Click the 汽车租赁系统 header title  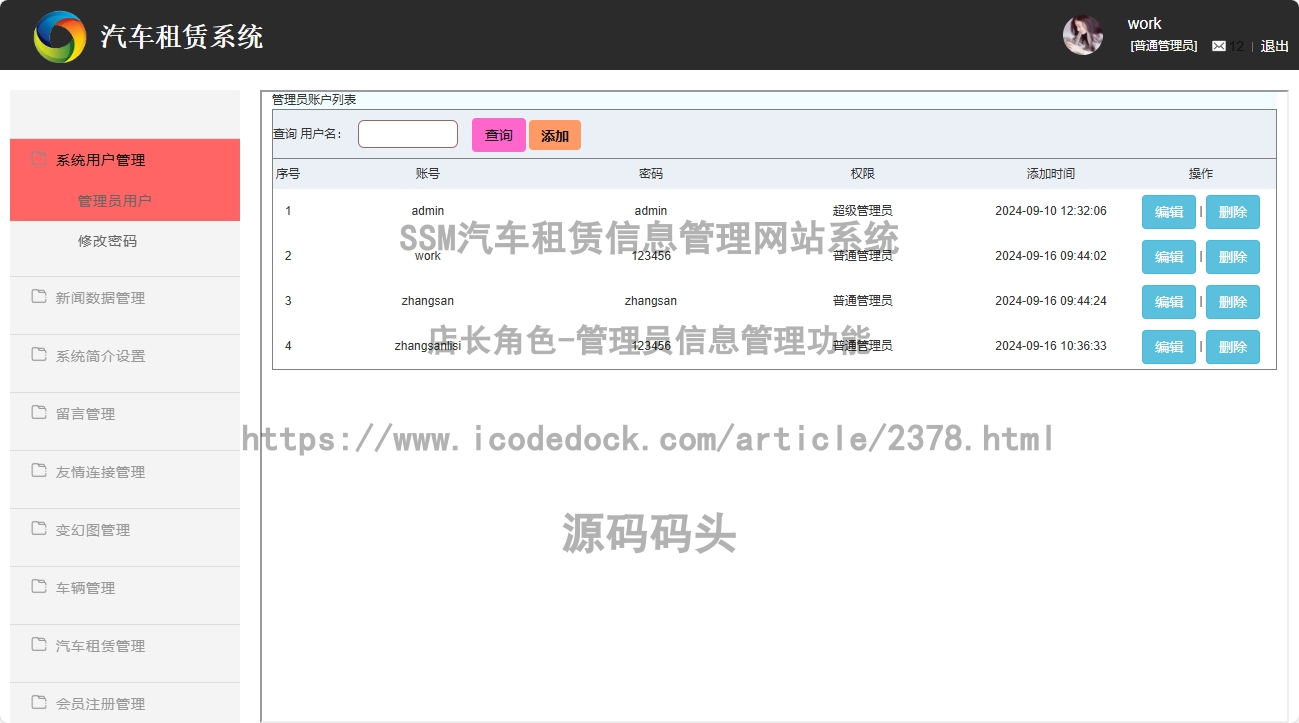(x=182, y=37)
